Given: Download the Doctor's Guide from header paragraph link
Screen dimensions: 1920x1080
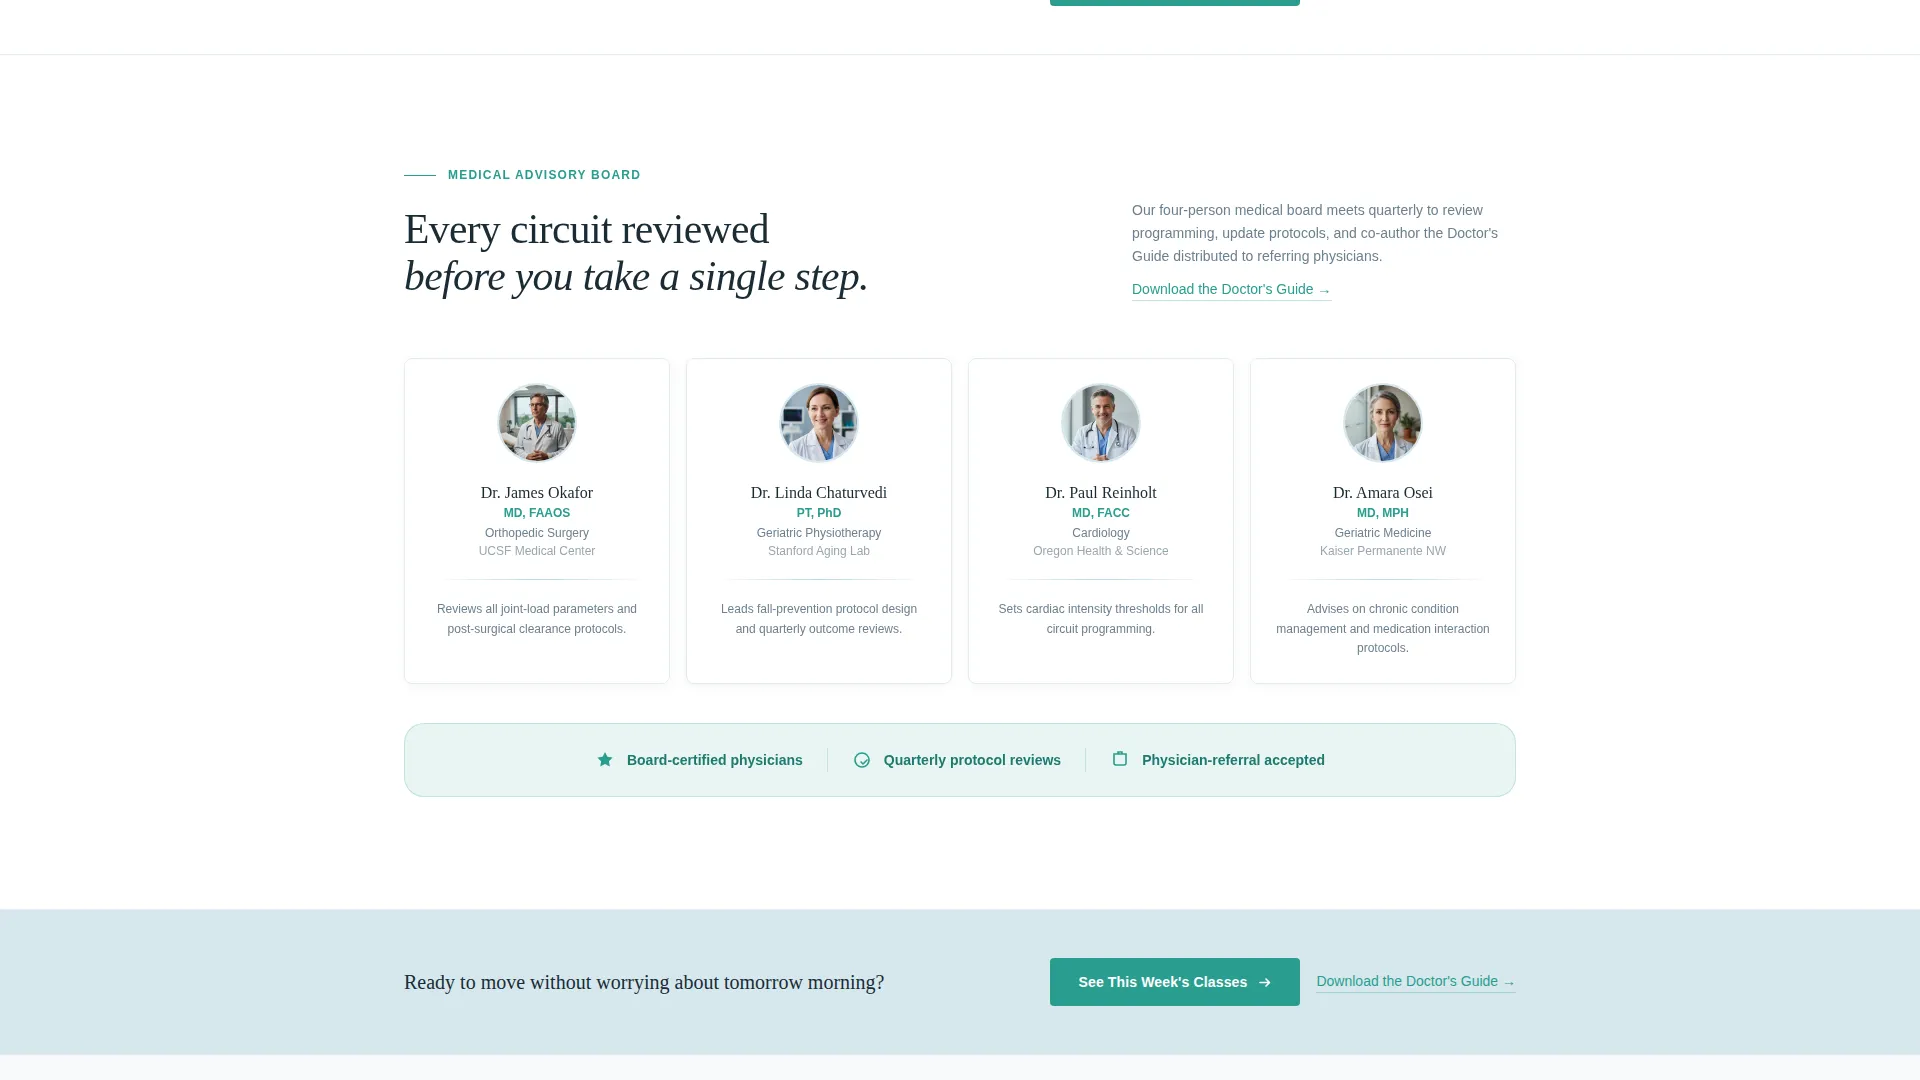Looking at the screenshot, I should tap(1231, 290).
